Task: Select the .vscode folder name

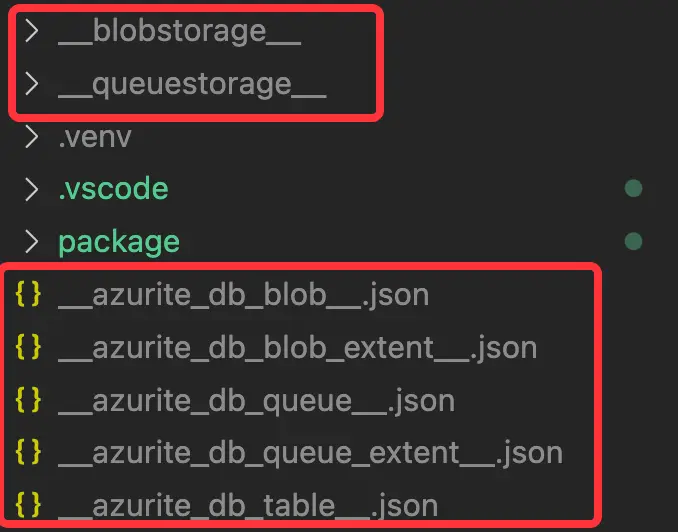Action: 113,188
